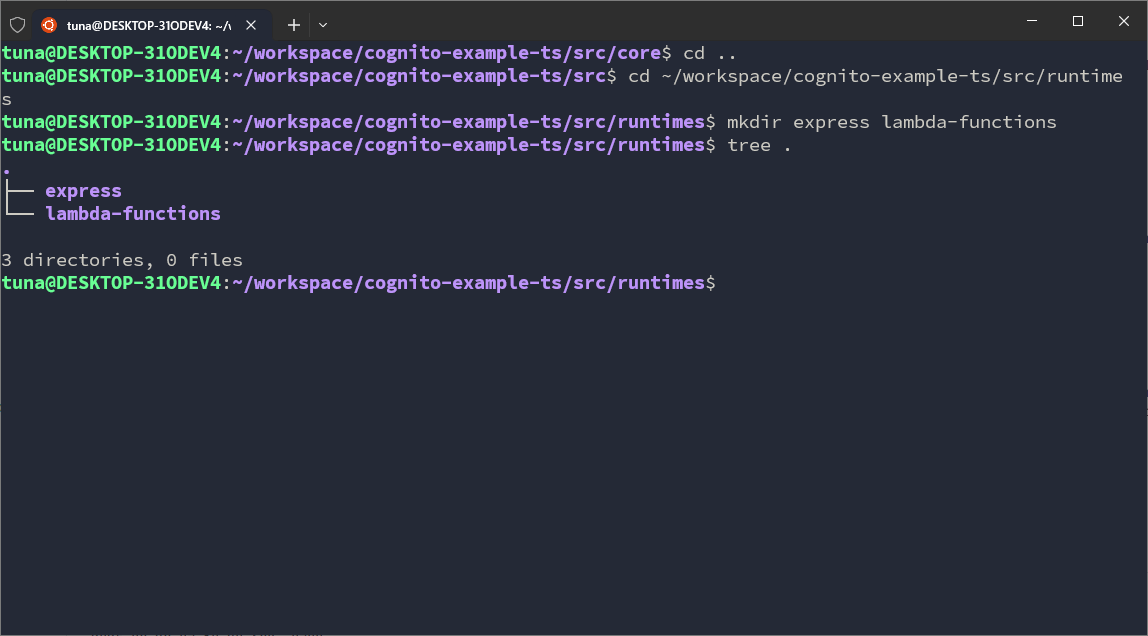Select the tuna@DESKTOP-31ODEV4 tab
Screen dimensions: 1148x636
pyautogui.click(x=148, y=24)
